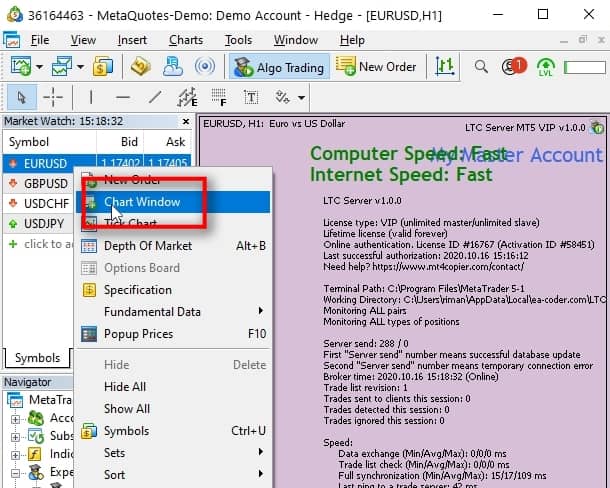This screenshot has height=488, width=610.
Task: Switch to the Symbols tab
Action: 37,358
